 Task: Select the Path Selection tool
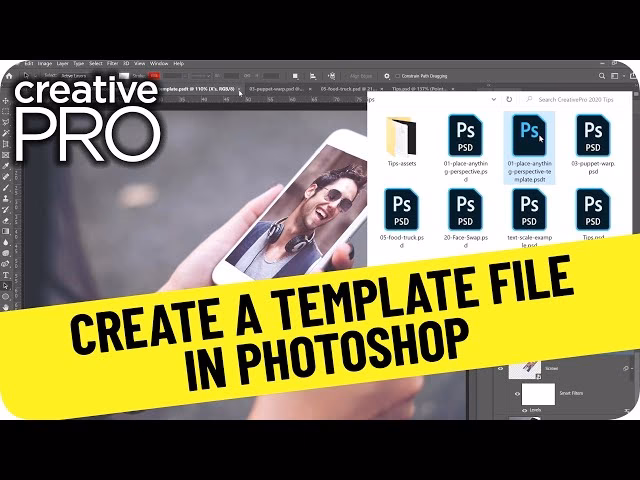pyautogui.click(x=6, y=286)
